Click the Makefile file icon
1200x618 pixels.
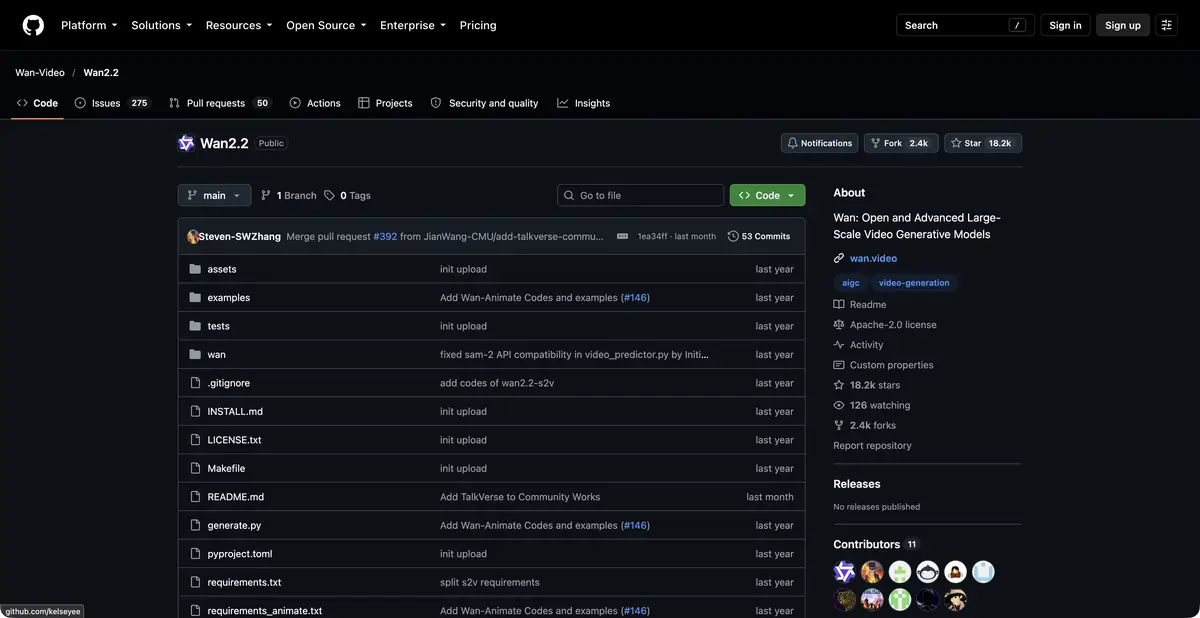(x=195, y=468)
